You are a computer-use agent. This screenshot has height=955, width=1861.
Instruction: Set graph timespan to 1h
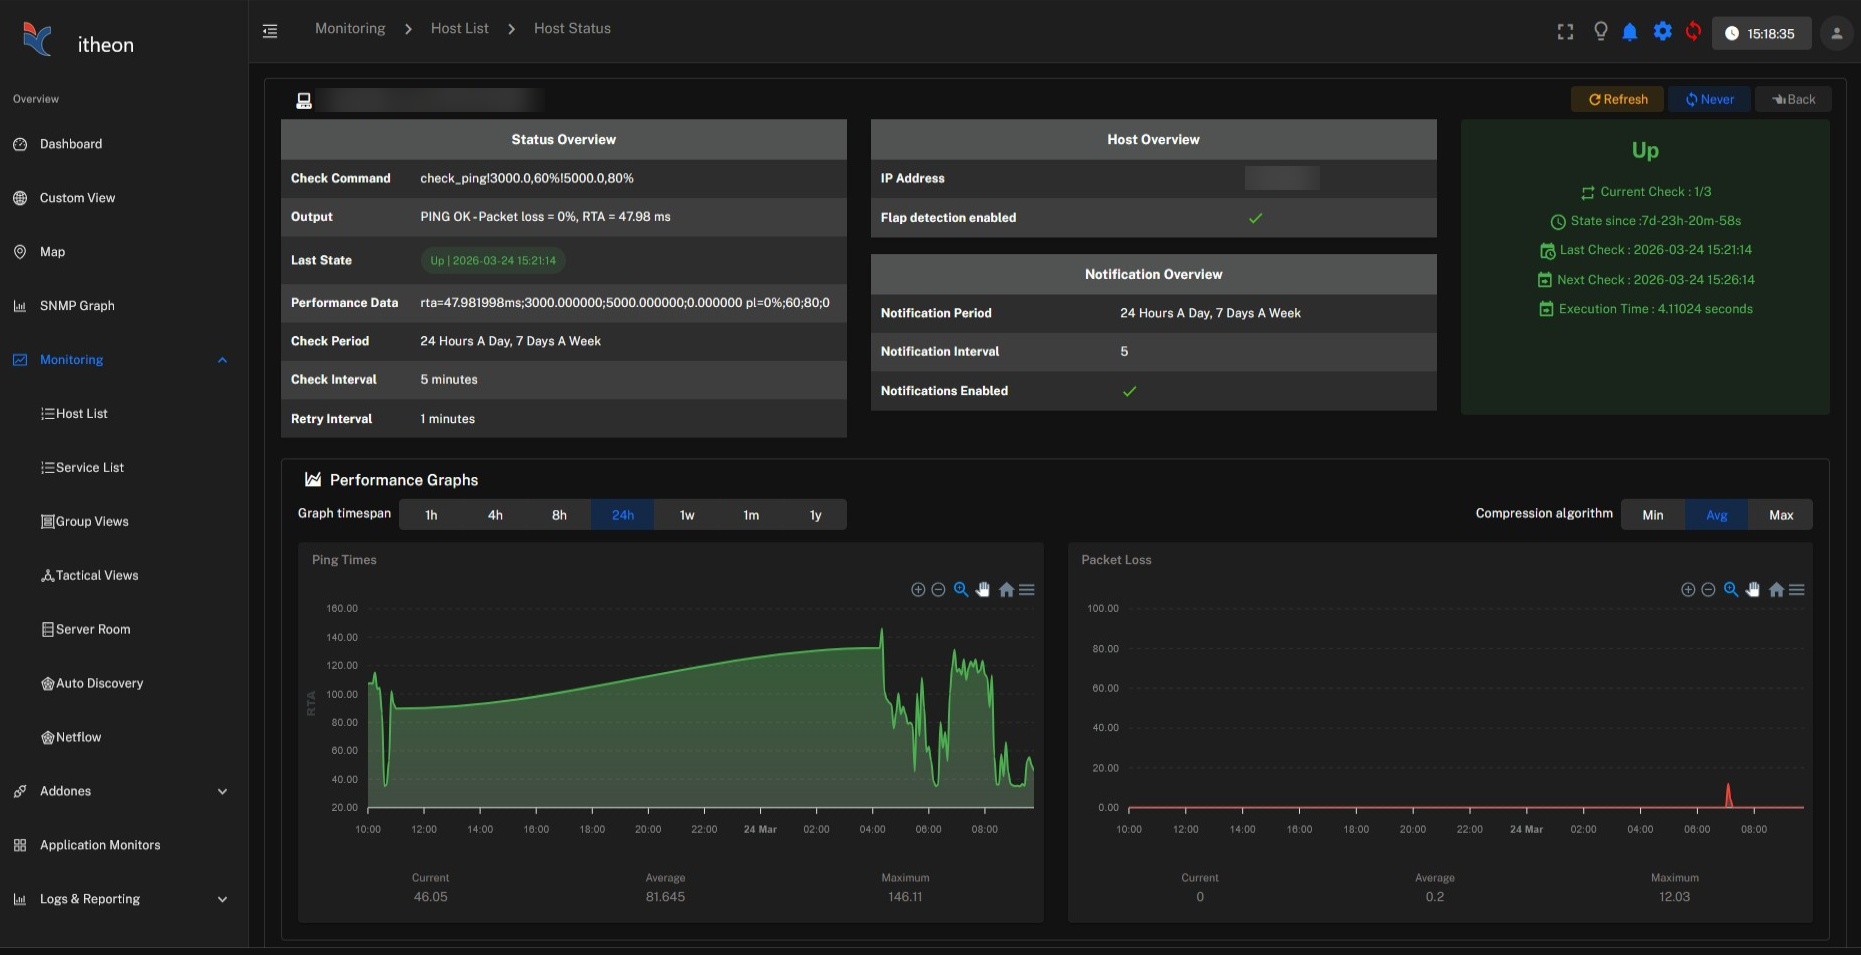point(431,515)
